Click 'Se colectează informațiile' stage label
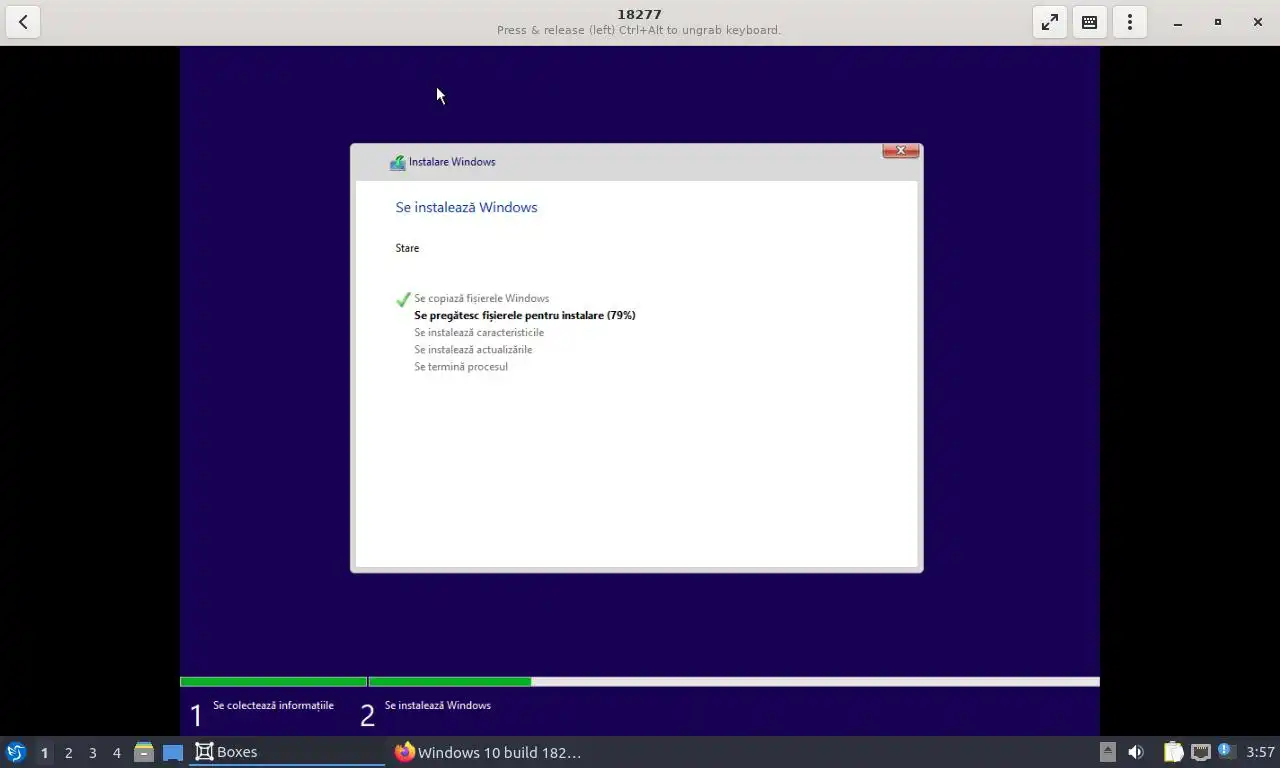 (x=273, y=705)
